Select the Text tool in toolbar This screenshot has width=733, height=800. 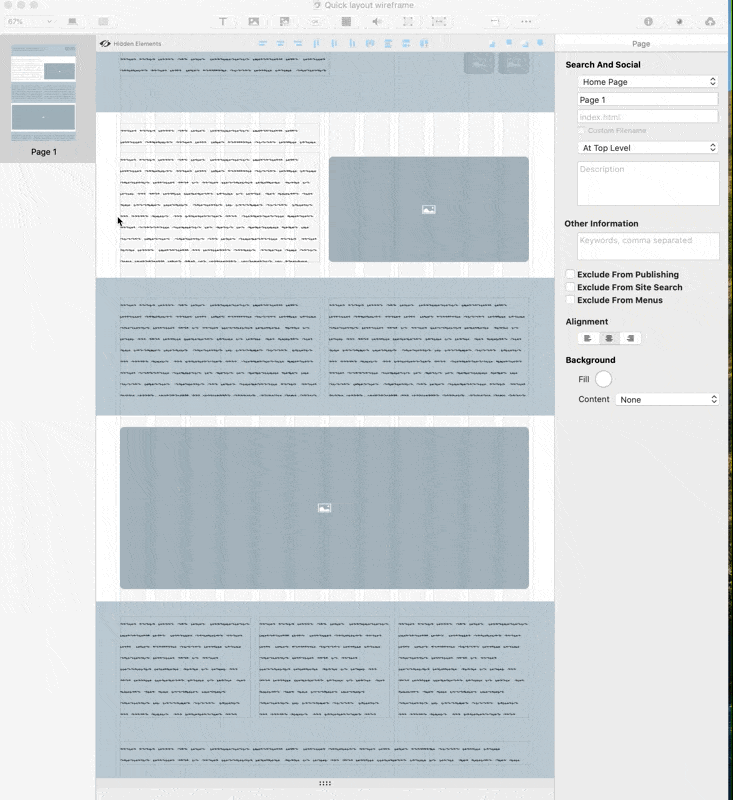coord(223,21)
